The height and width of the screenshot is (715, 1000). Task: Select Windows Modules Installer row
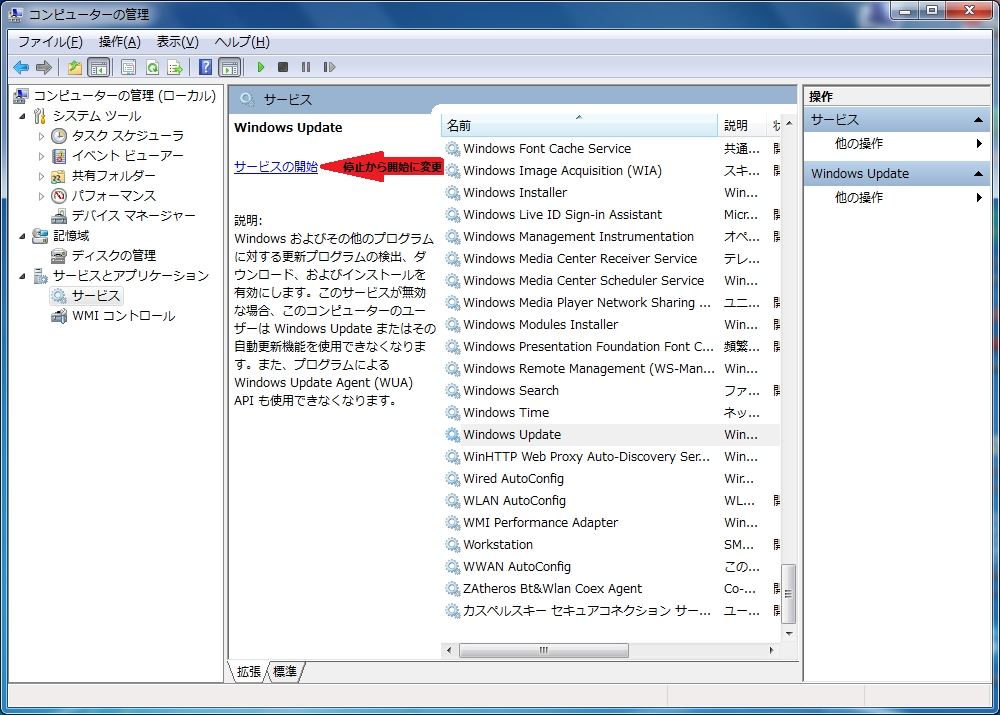click(x=612, y=325)
